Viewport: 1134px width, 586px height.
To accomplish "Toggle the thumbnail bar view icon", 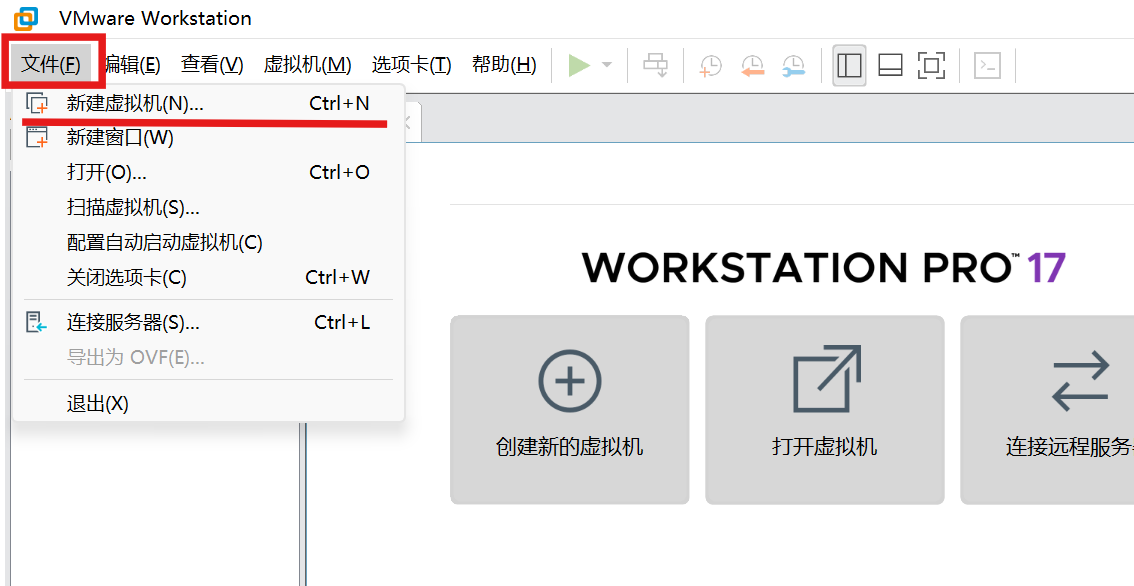I will (890, 66).
